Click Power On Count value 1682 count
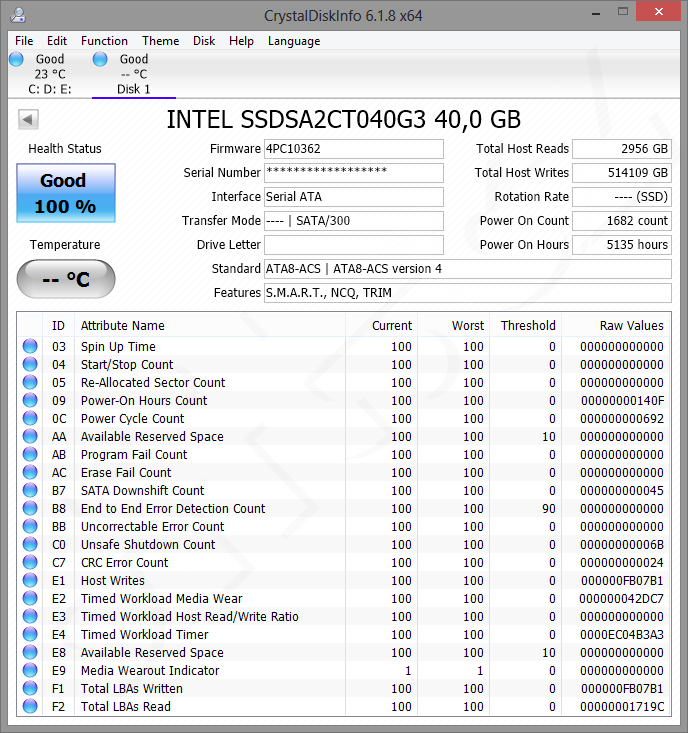The image size is (688, 733). click(x=622, y=221)
